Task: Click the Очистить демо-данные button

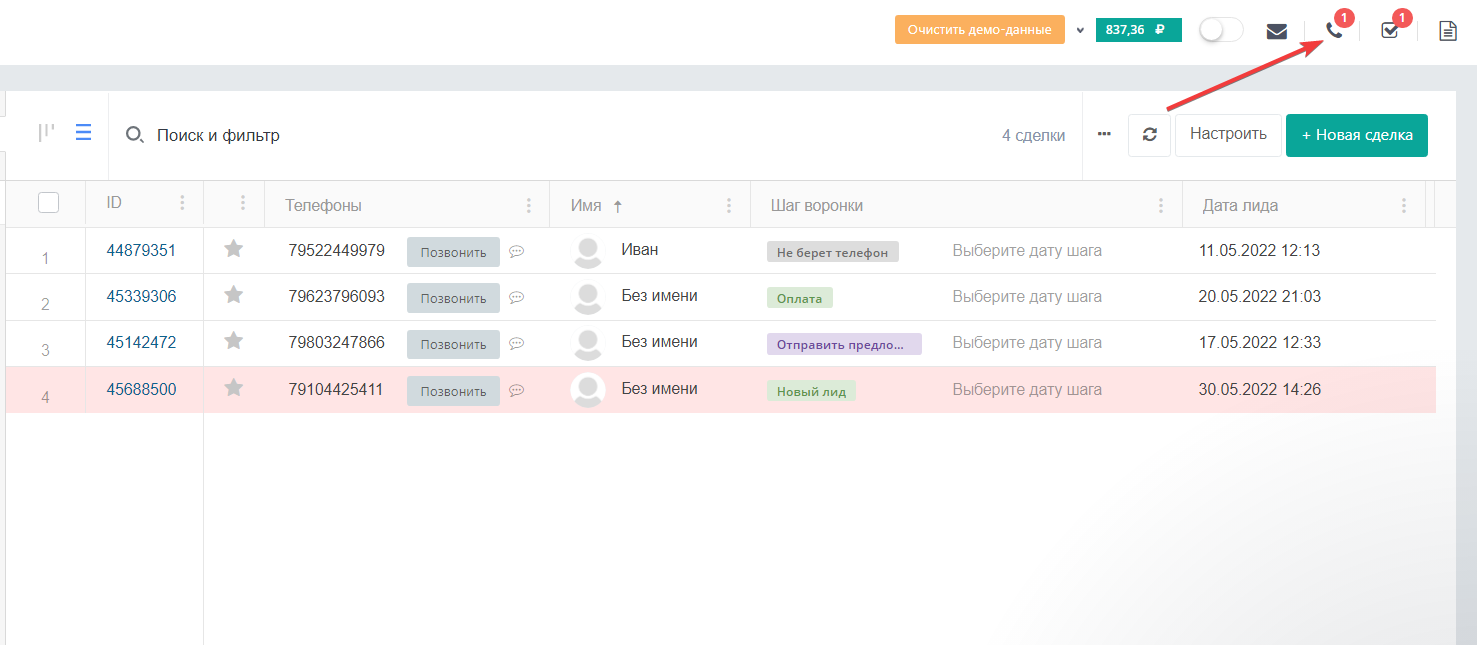Action: [x=980, y=30]
